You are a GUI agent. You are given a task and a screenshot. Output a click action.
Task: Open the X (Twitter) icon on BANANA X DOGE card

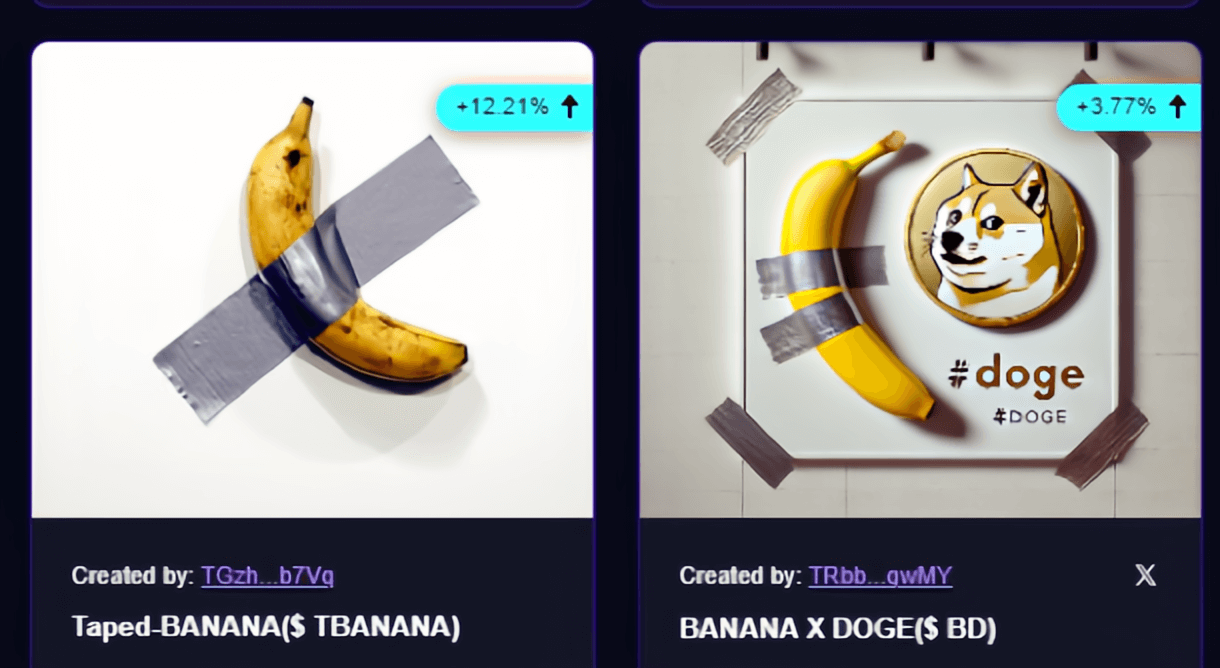(1146, 575)
